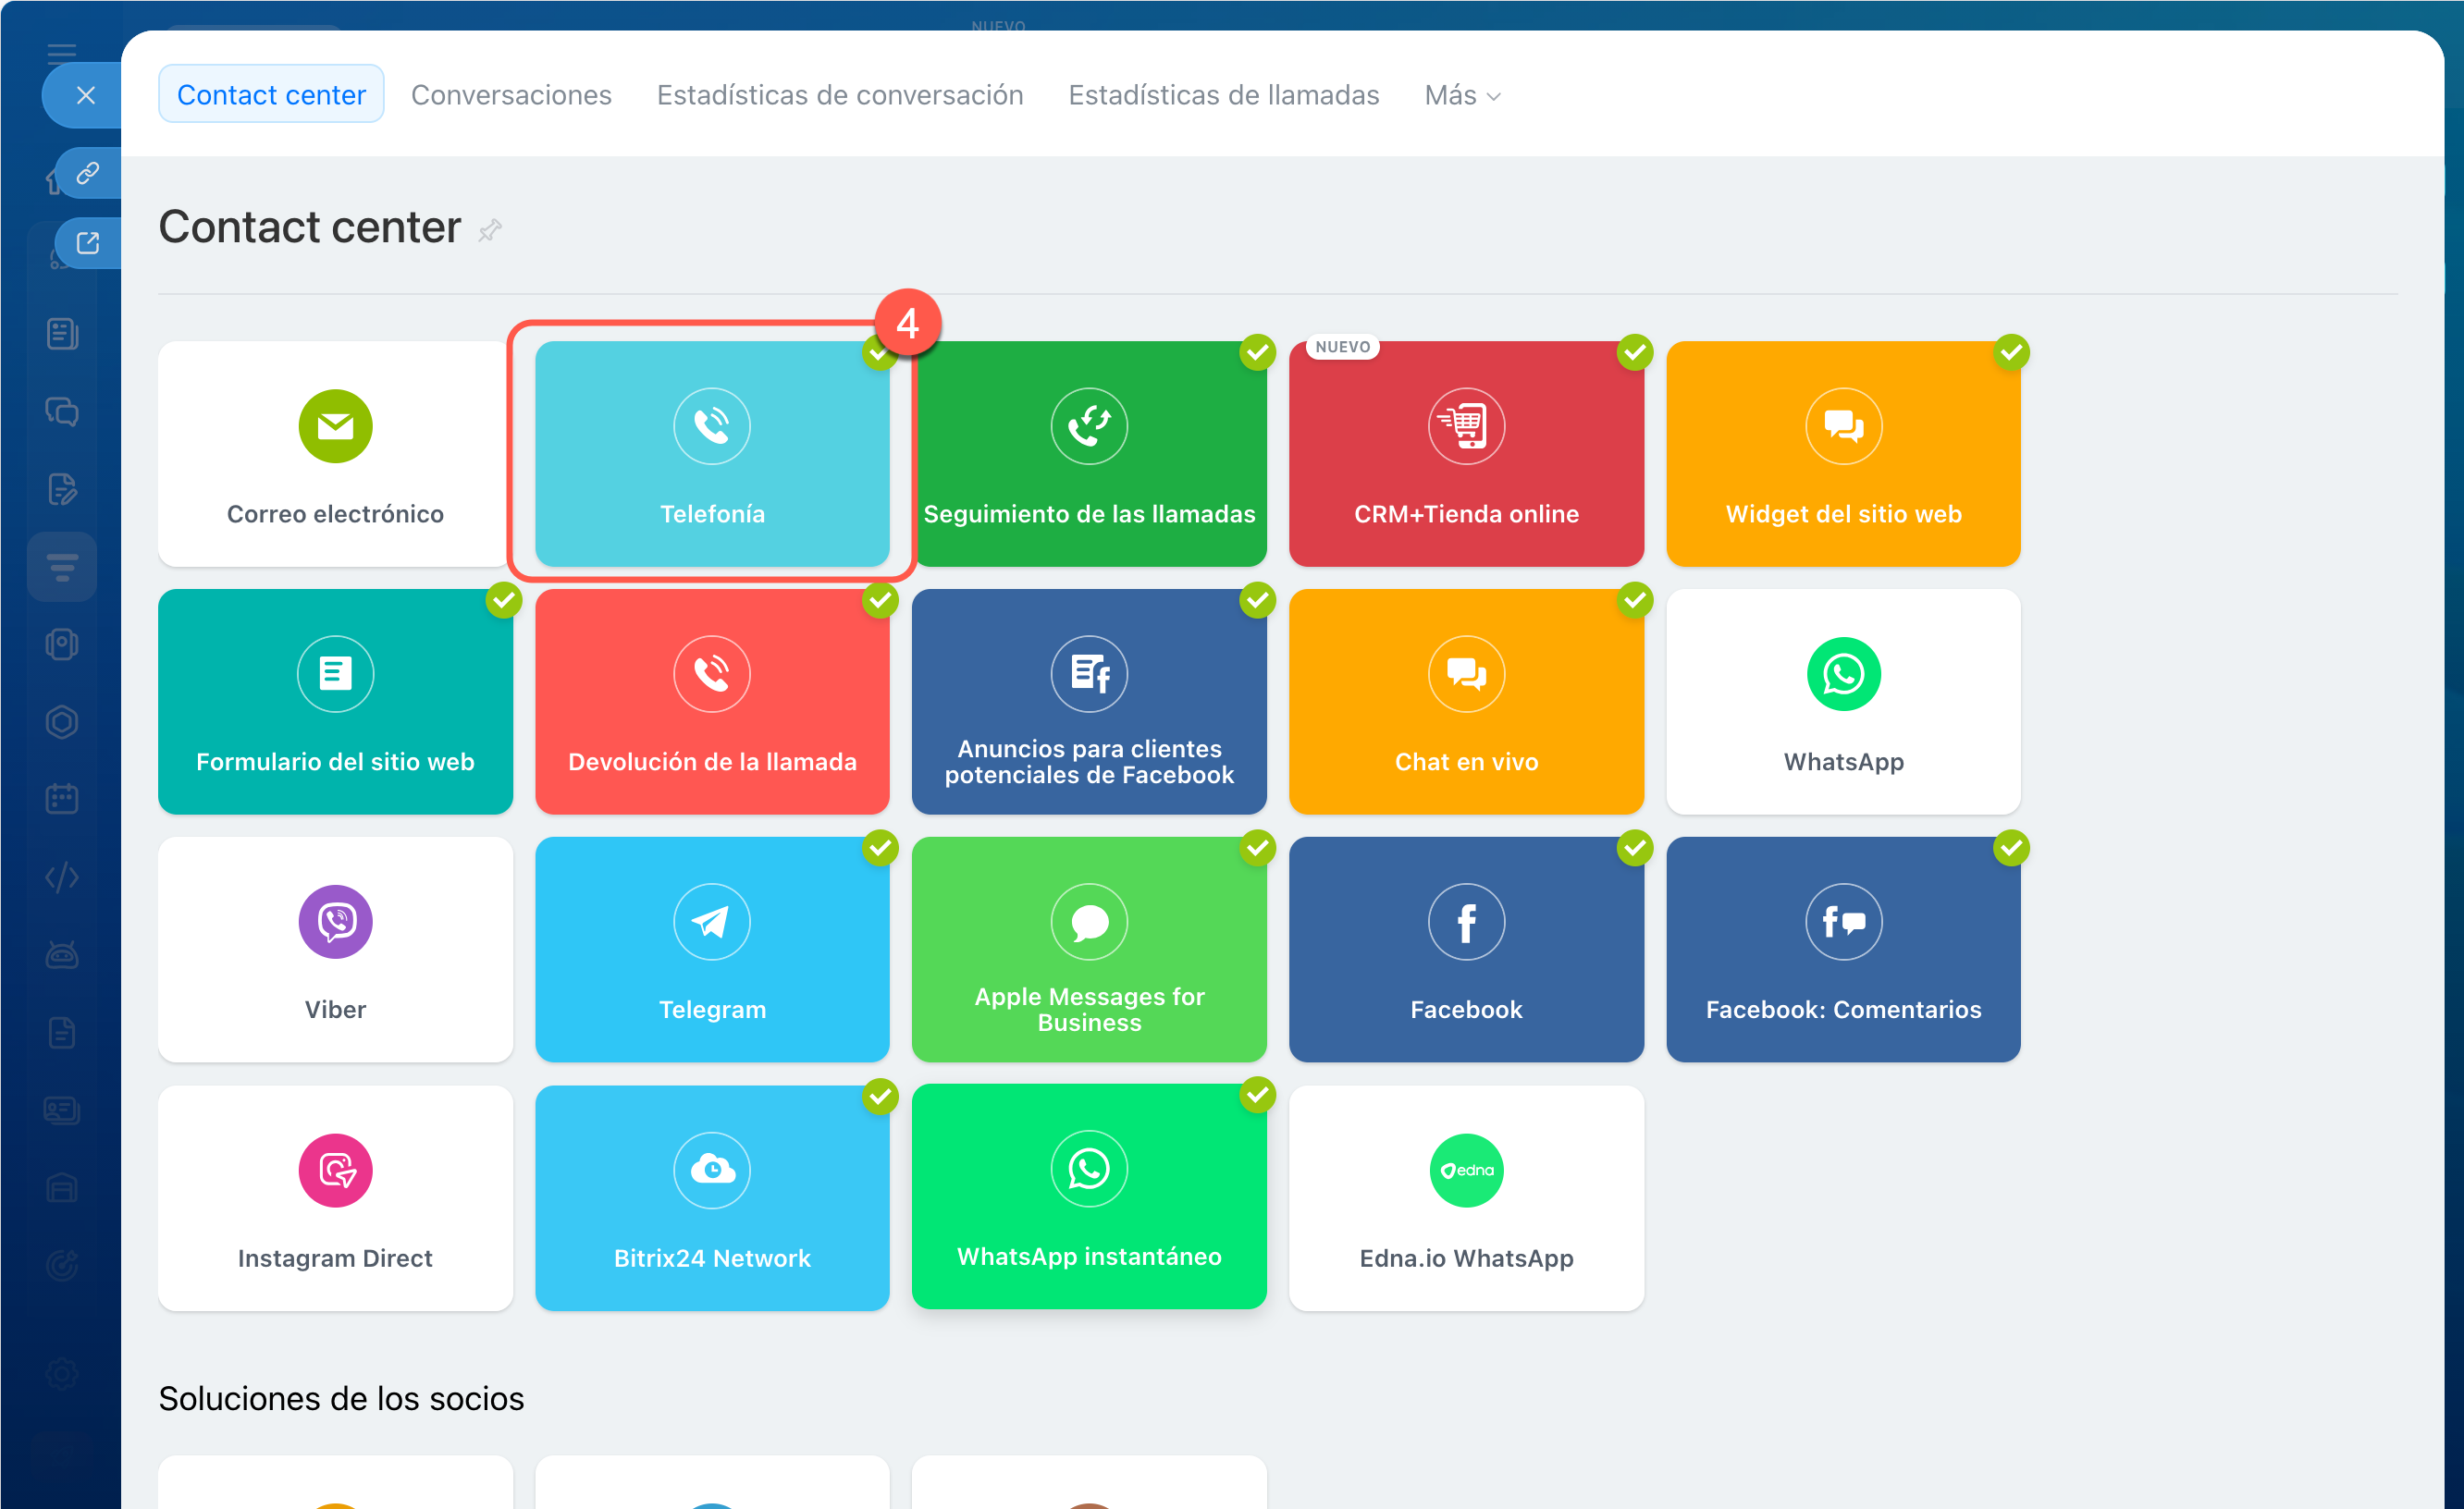
Task: Click the copy link icon button
Action: point(88,173)
